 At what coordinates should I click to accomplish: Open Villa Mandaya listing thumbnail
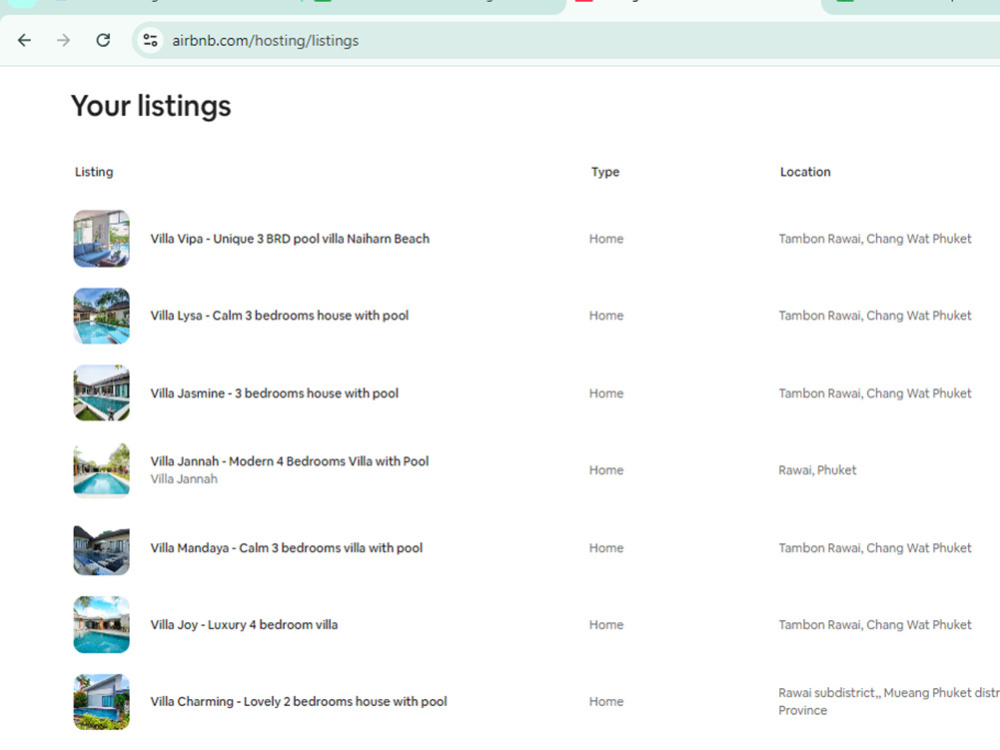[101, 548]
